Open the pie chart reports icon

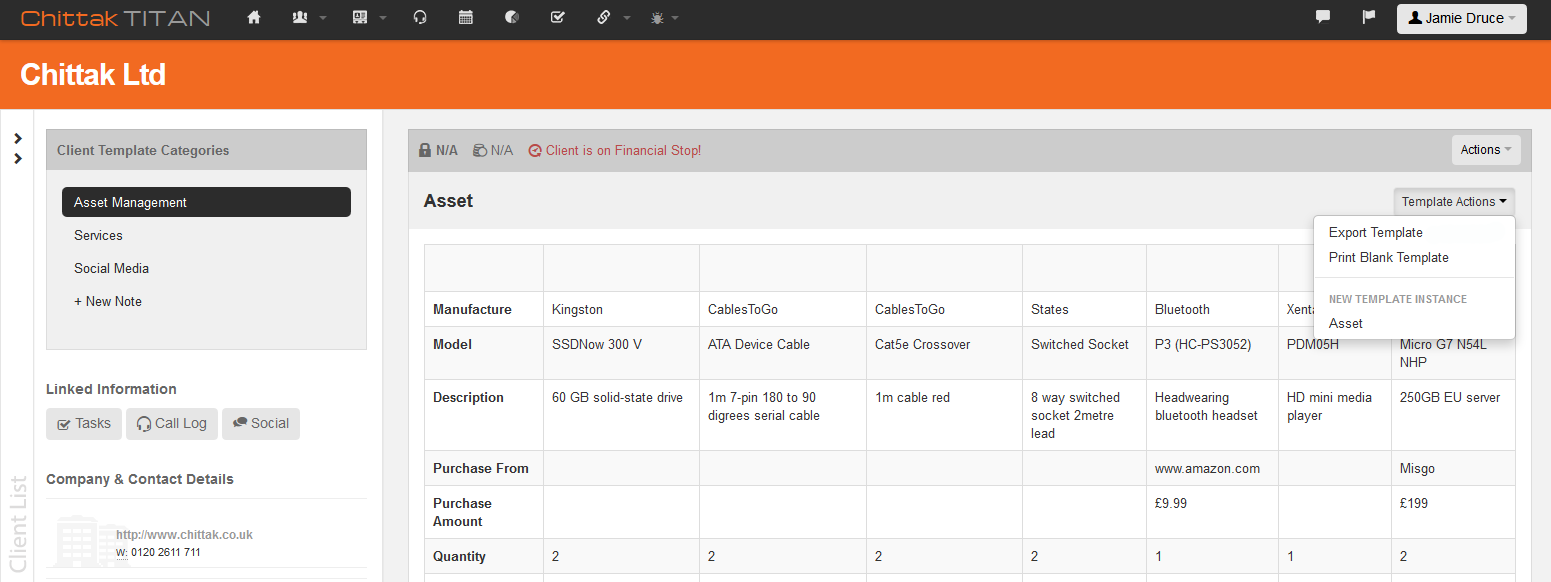coord(512,17)
